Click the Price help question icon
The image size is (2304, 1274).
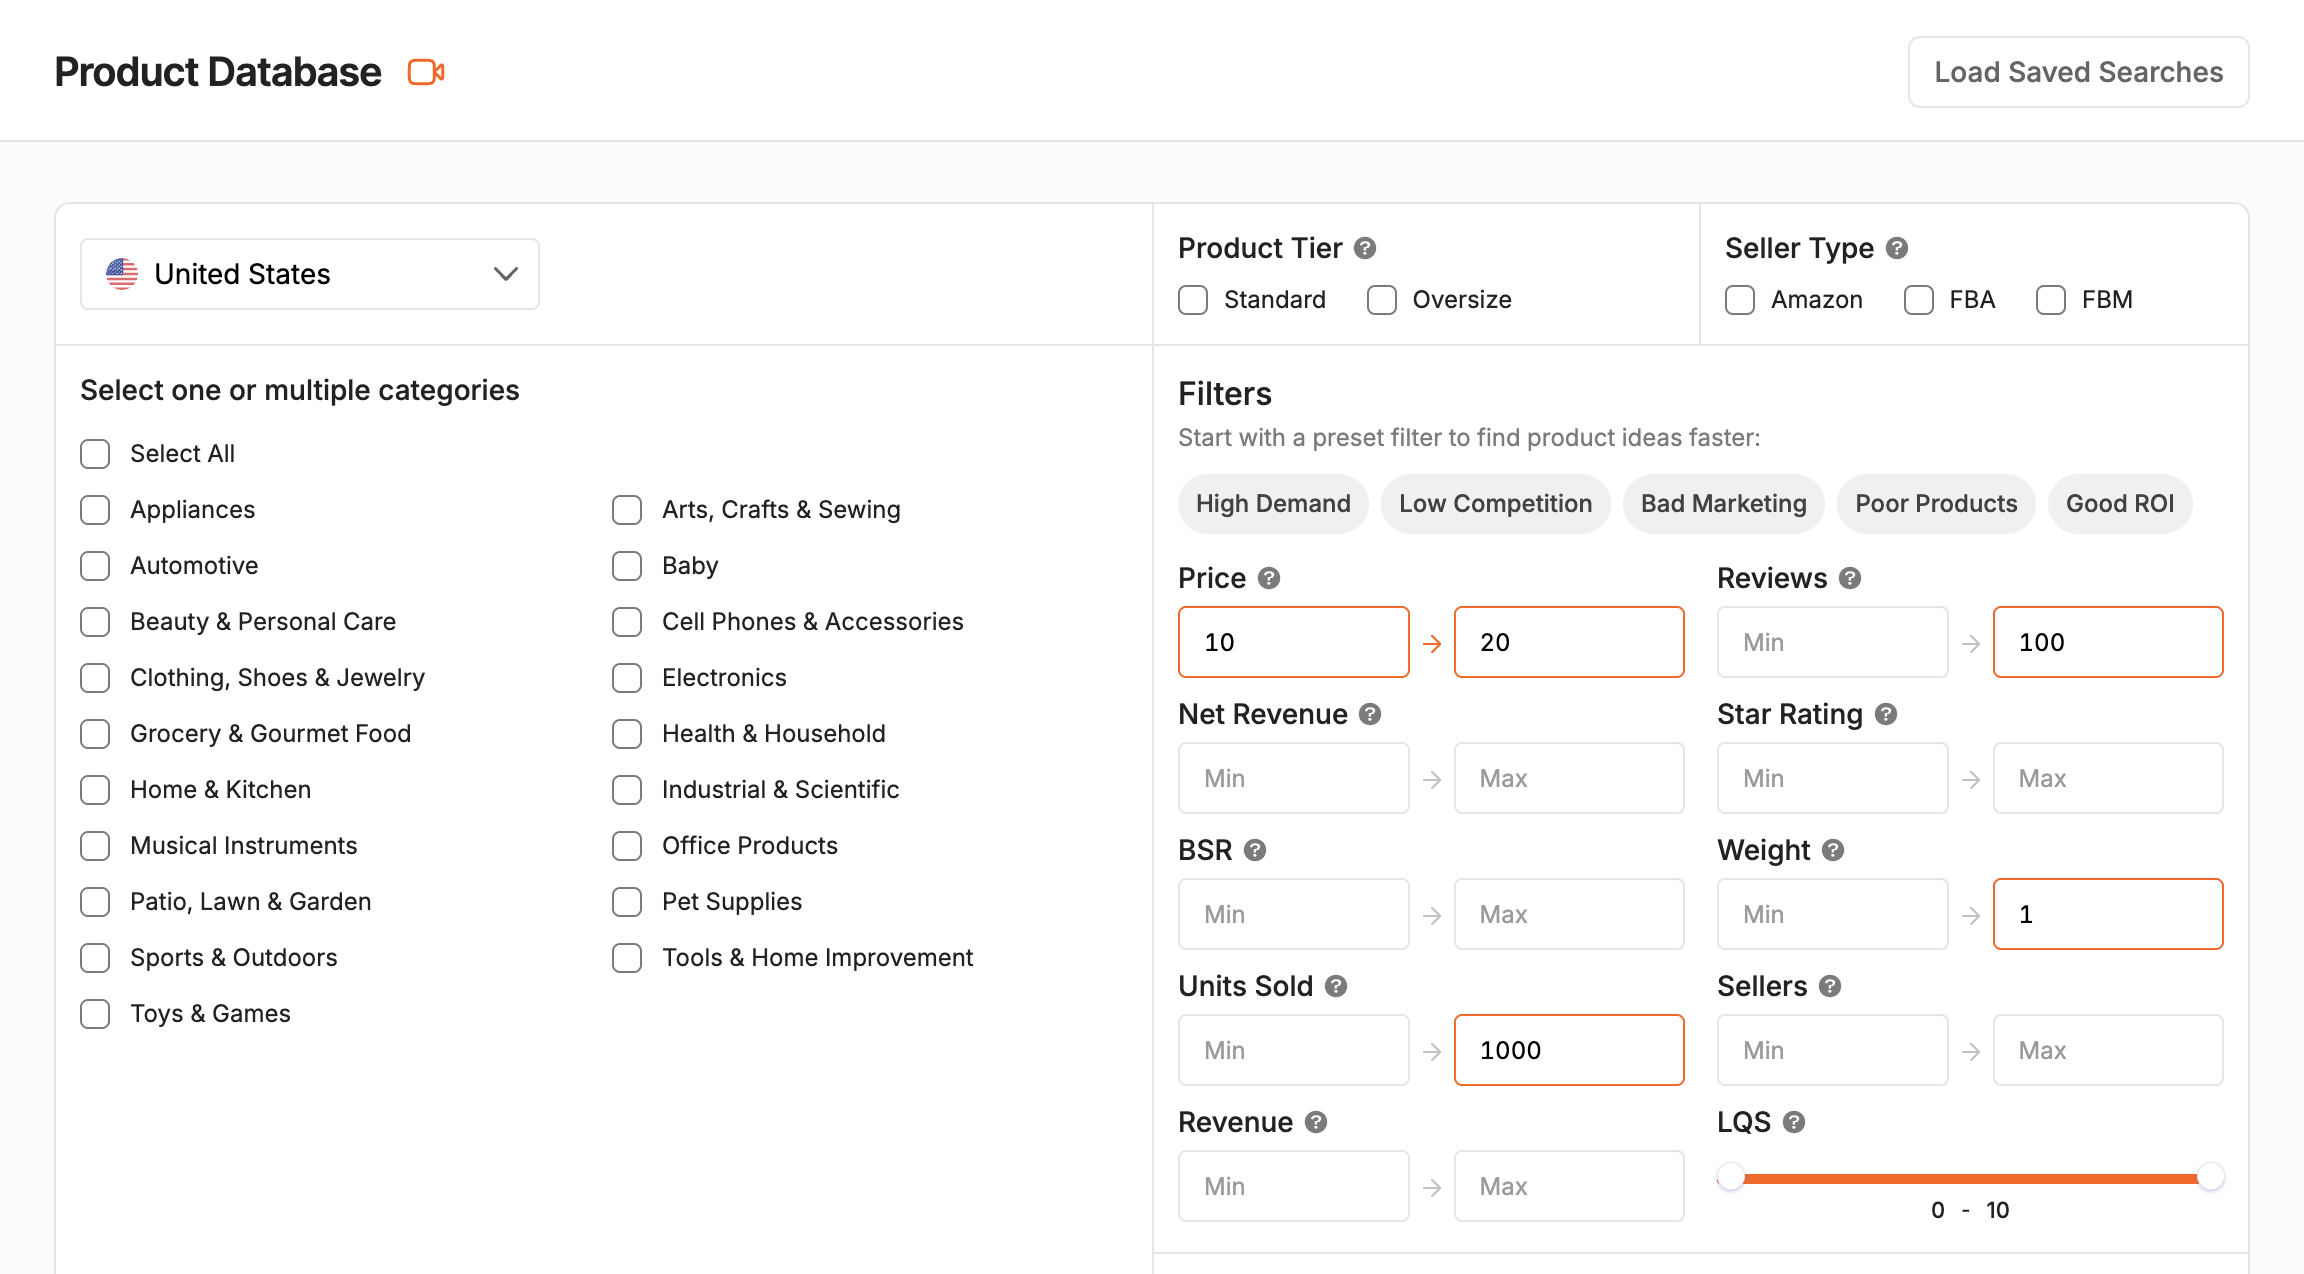tap(1269, 578)
